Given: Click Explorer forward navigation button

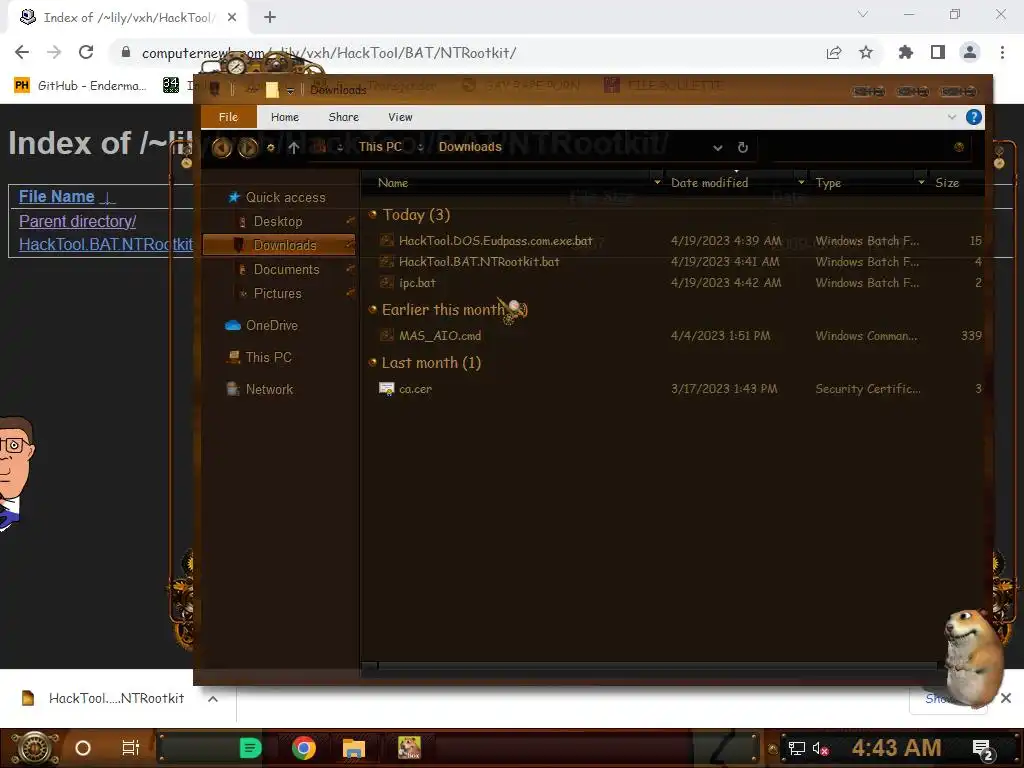Looking at the screenshot, I should point(248,148).
